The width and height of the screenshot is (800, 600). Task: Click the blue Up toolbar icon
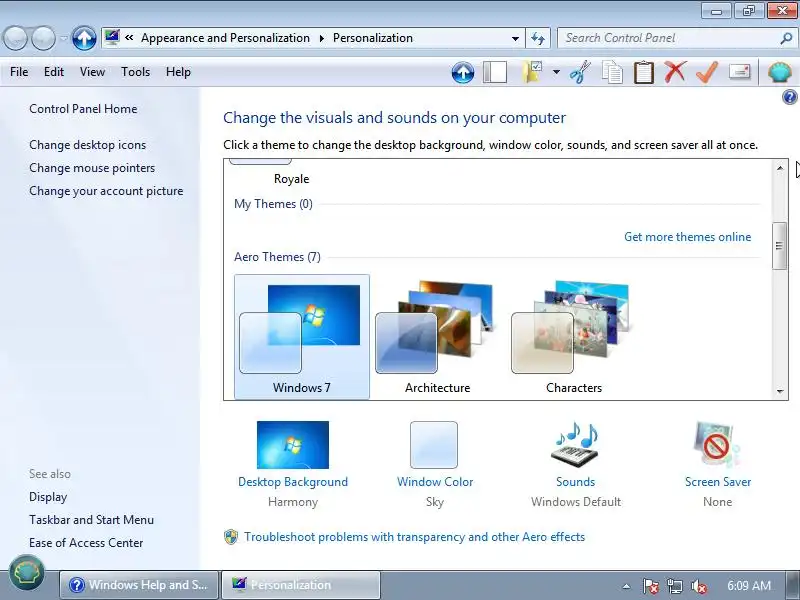coord(463,72)
